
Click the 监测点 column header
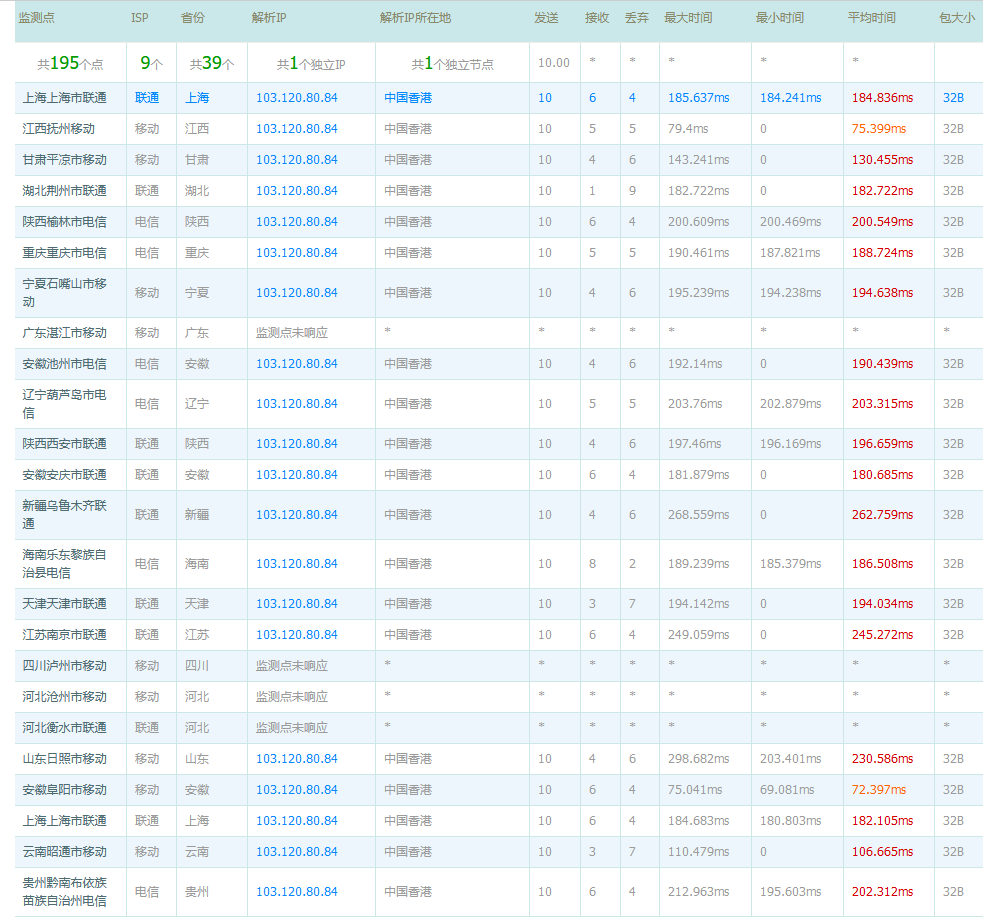[x=37, y=18]
